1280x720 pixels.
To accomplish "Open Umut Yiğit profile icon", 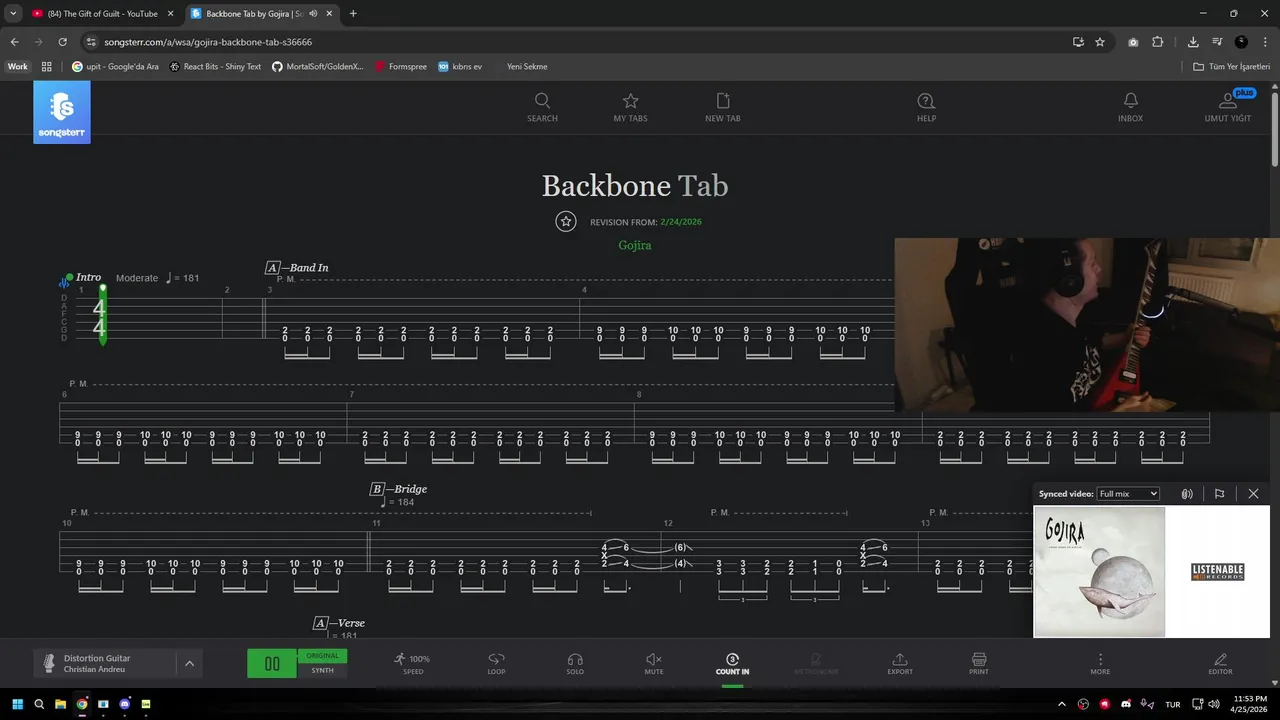I will 1228,101.
